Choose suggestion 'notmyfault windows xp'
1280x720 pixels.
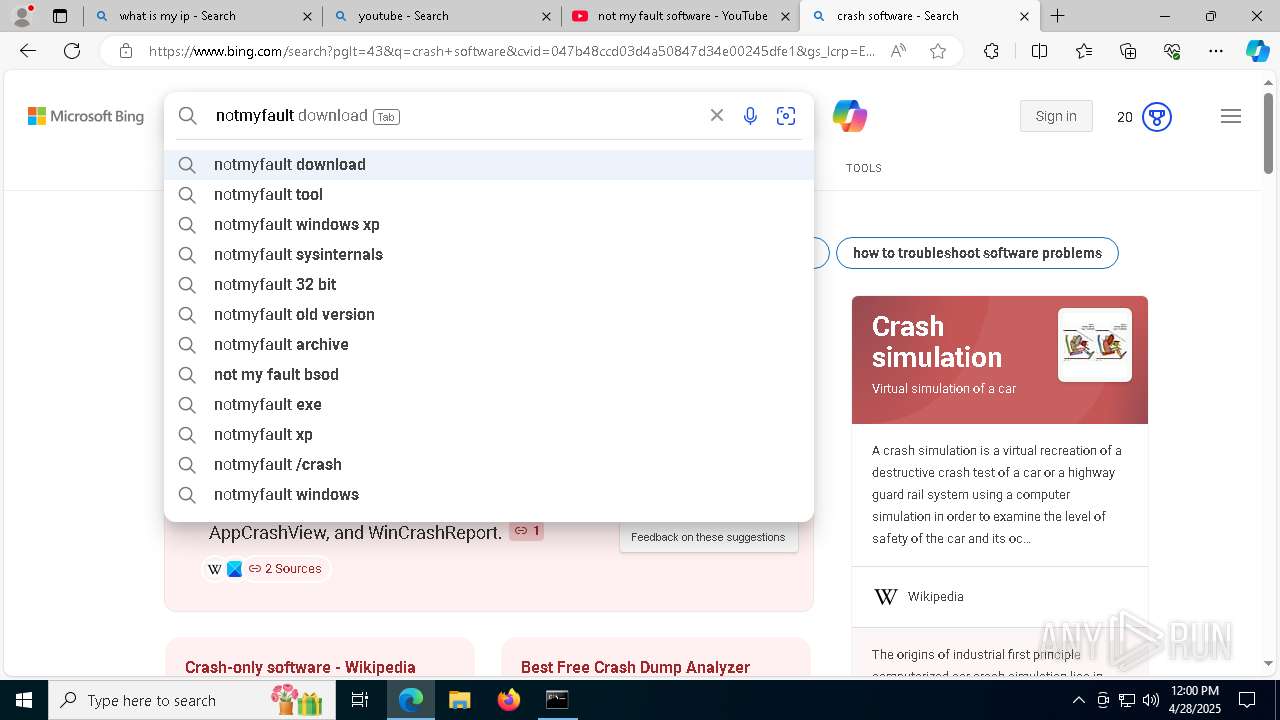click(x=489, y=224)
